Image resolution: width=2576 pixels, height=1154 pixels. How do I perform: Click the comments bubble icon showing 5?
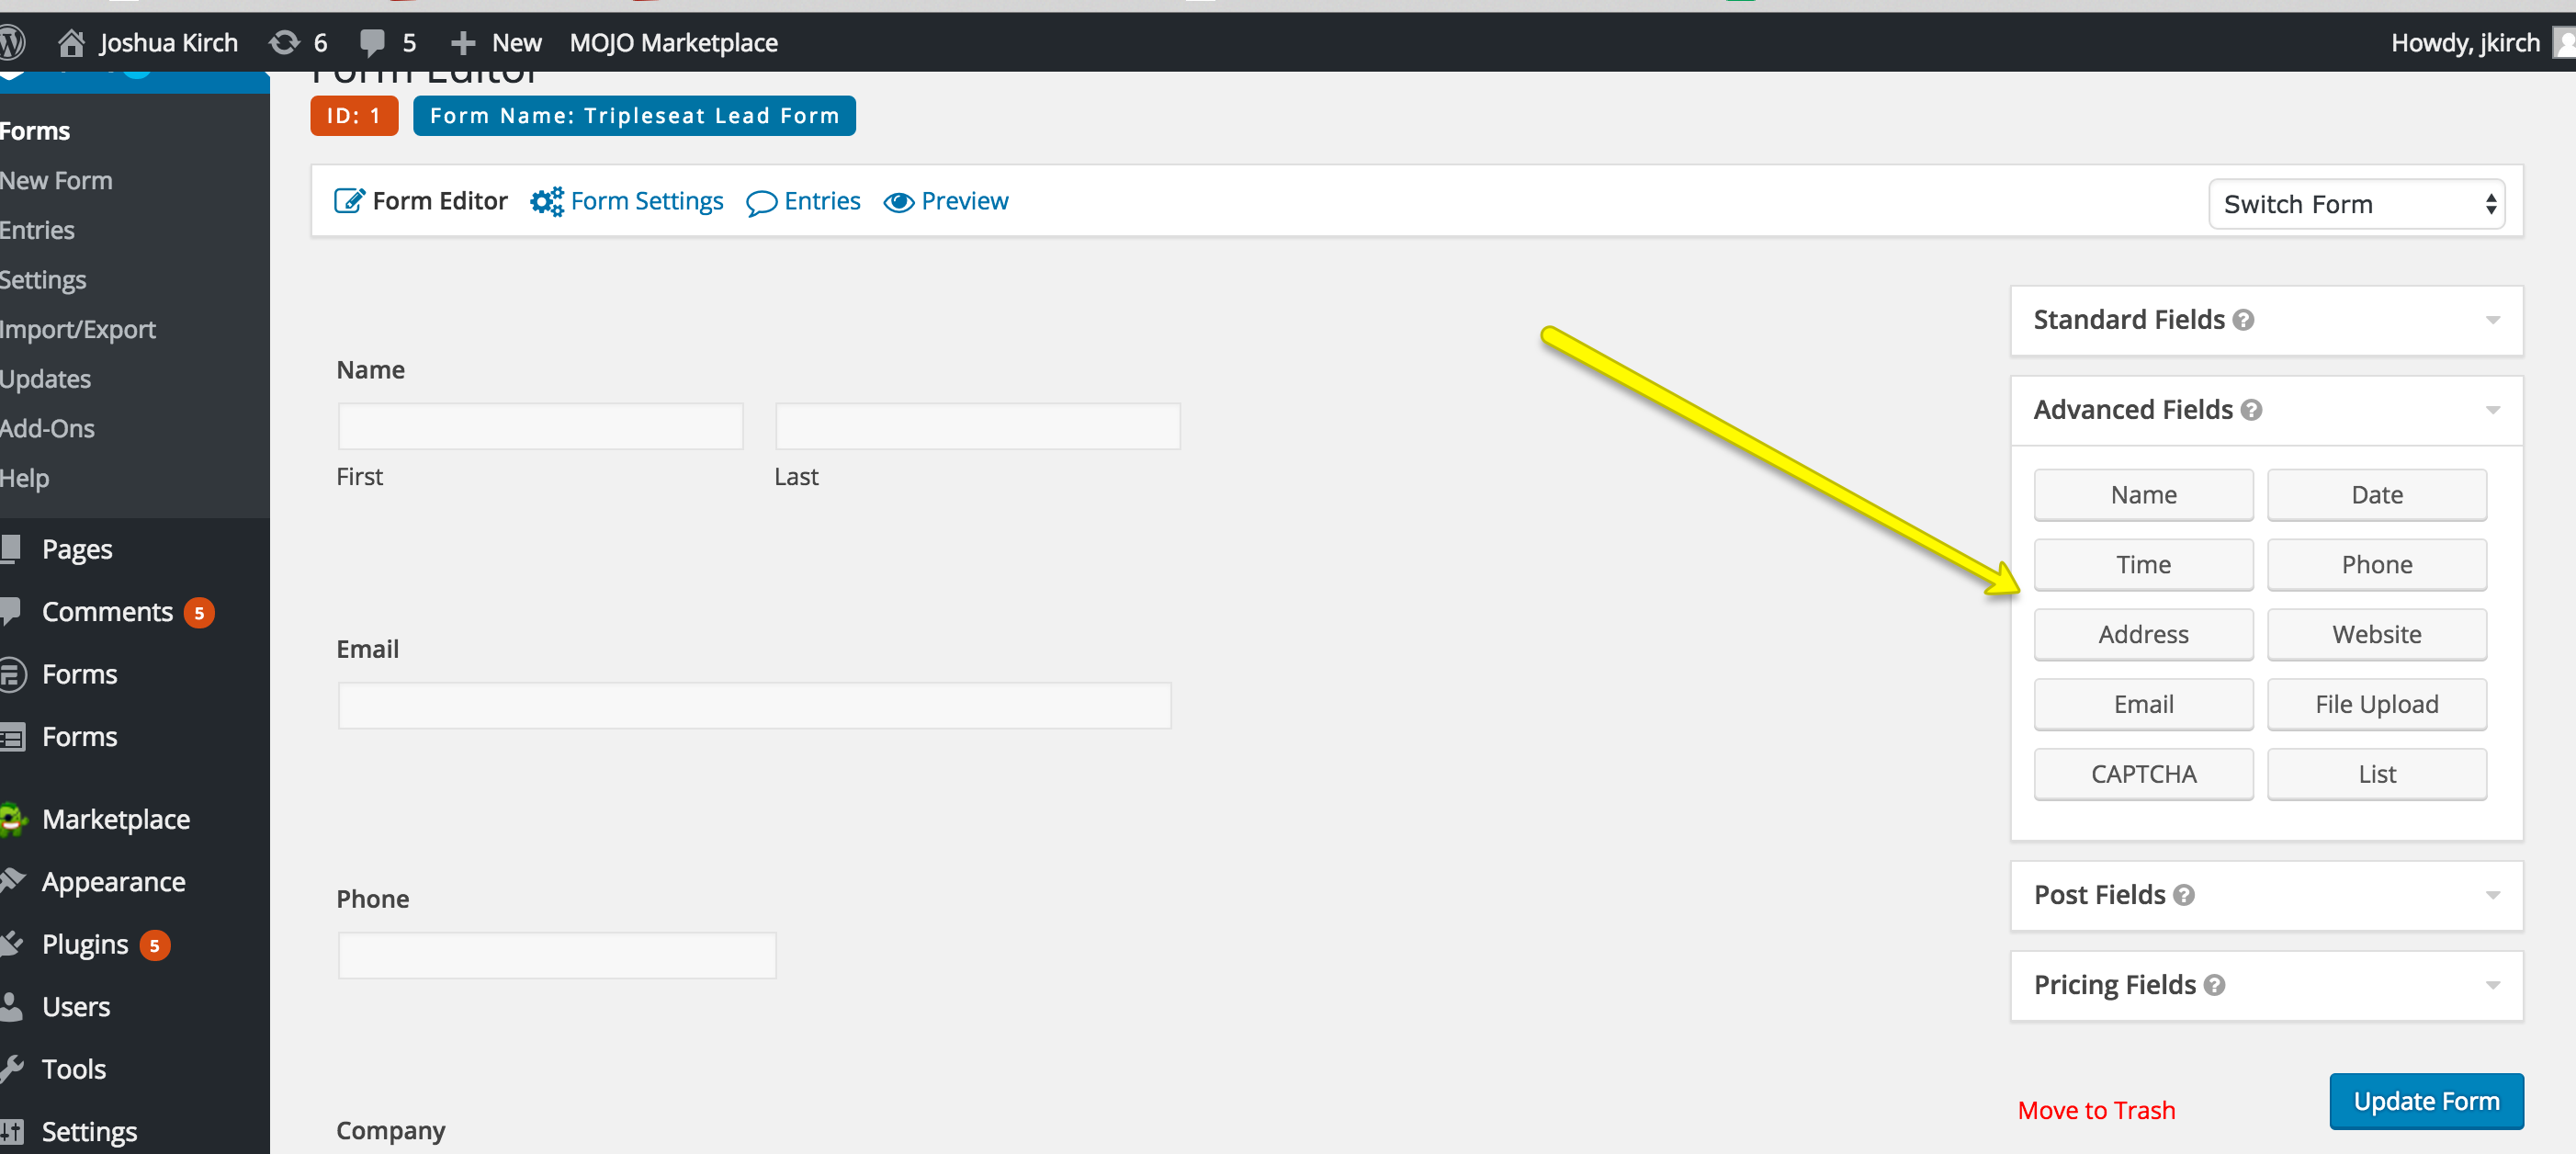[374, 42]
